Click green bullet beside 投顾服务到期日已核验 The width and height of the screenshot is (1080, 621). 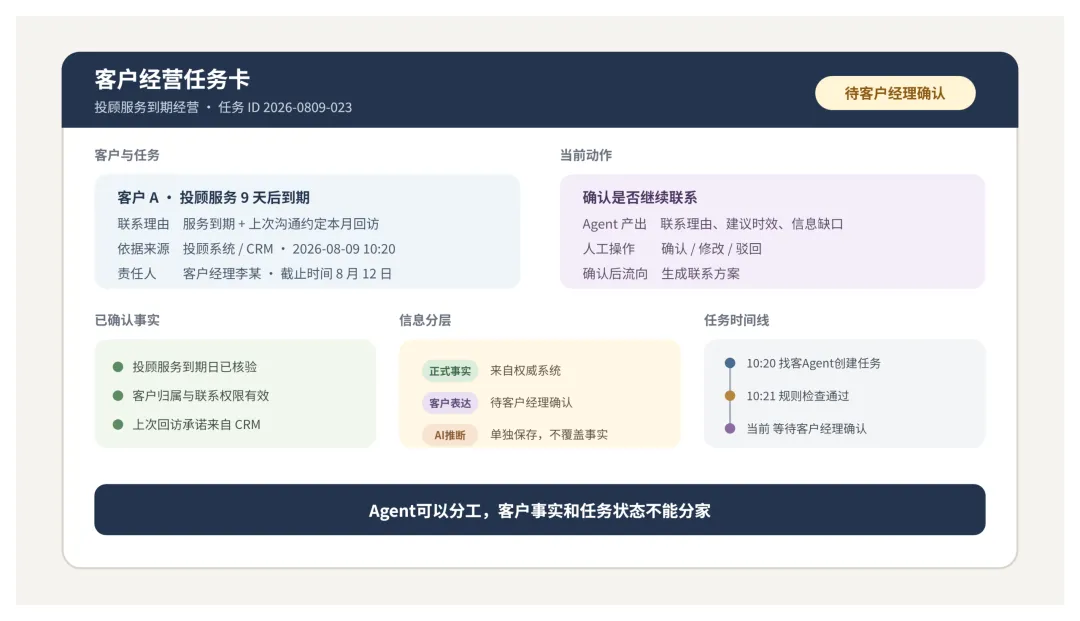[x=118, y=367]
